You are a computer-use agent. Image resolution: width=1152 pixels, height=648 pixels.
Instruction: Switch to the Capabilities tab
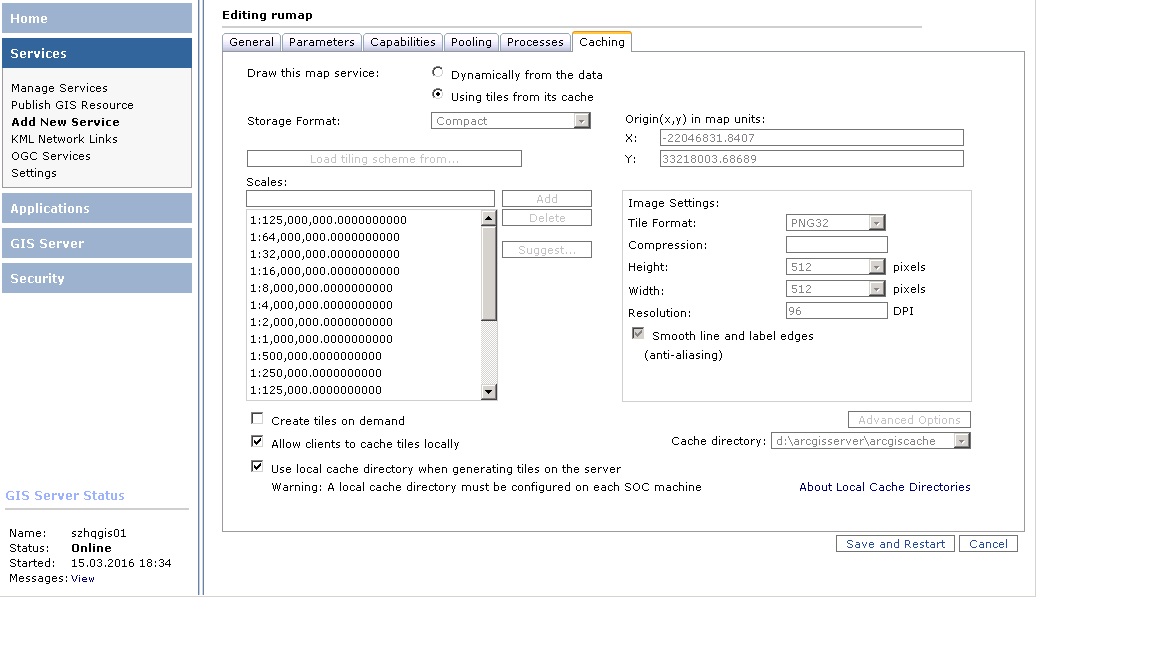click(402, 42)
